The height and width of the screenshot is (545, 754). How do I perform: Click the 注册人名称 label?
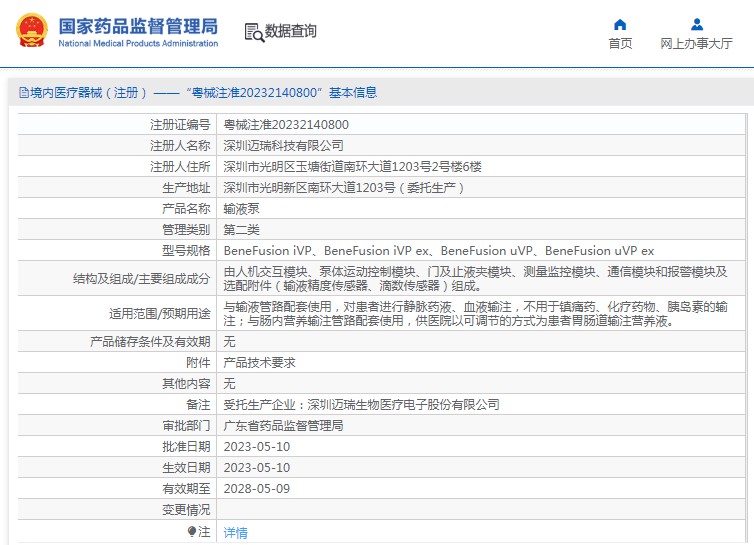tap(180, 145)
